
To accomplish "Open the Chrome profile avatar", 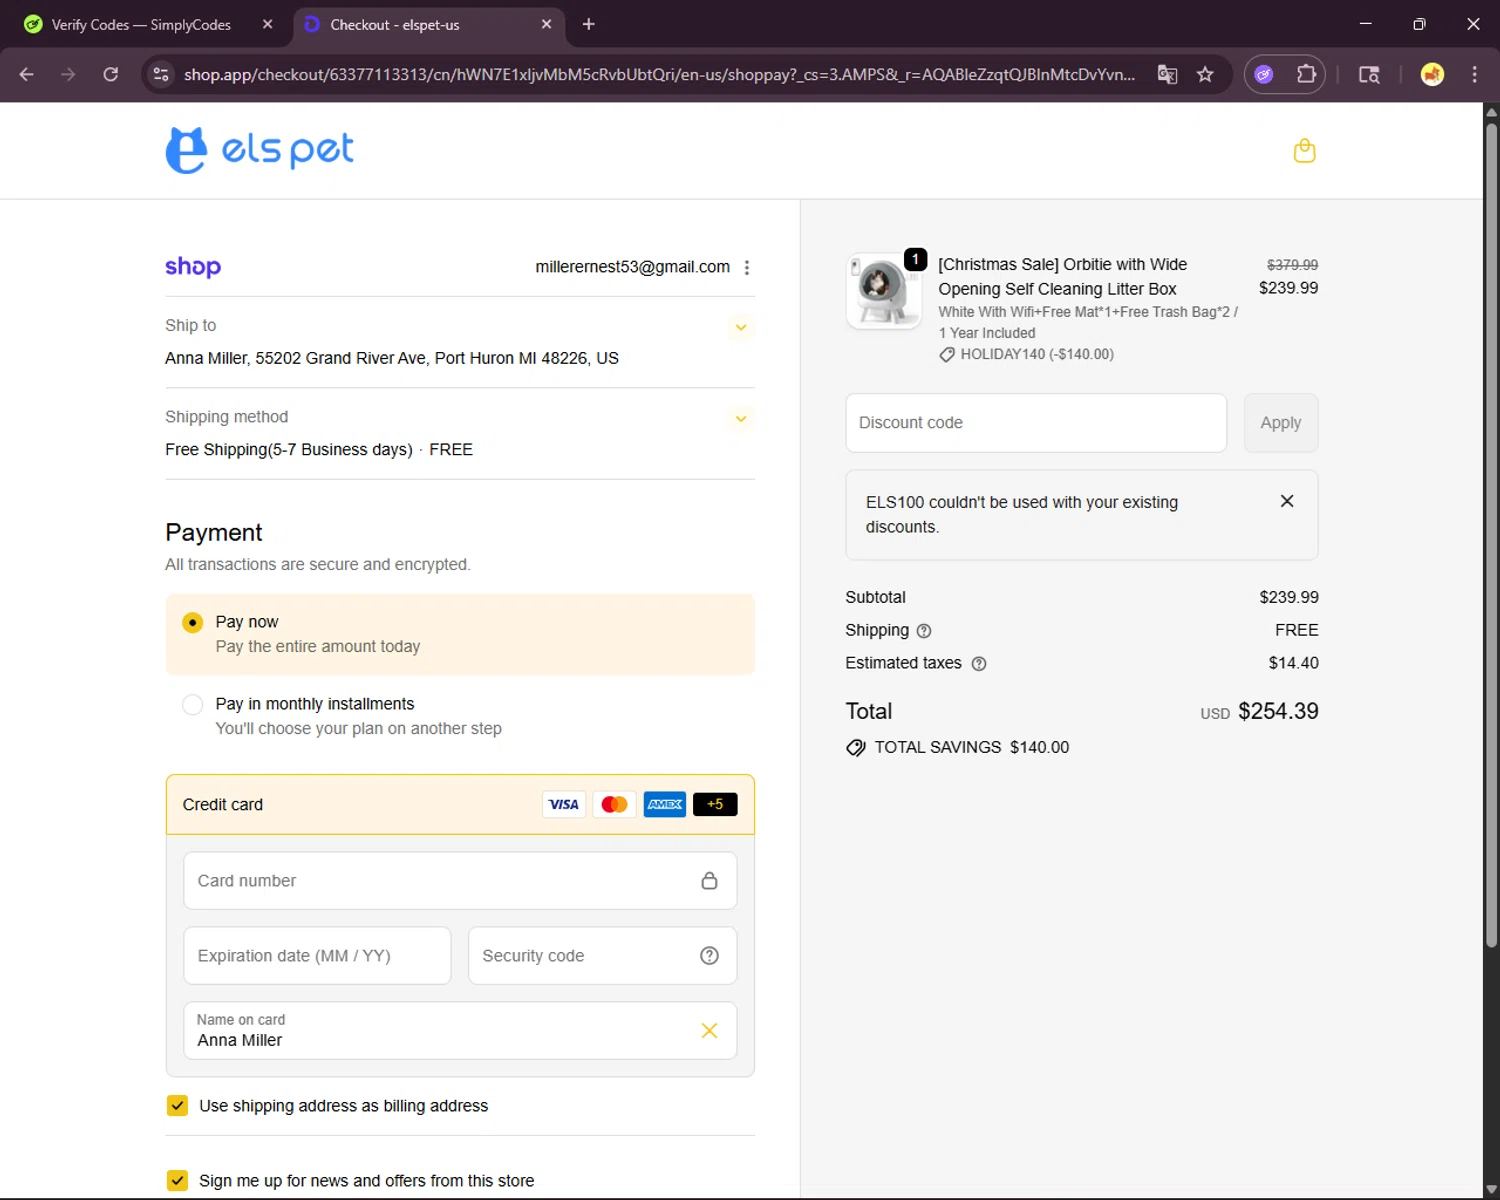I will pos(1432,74).
